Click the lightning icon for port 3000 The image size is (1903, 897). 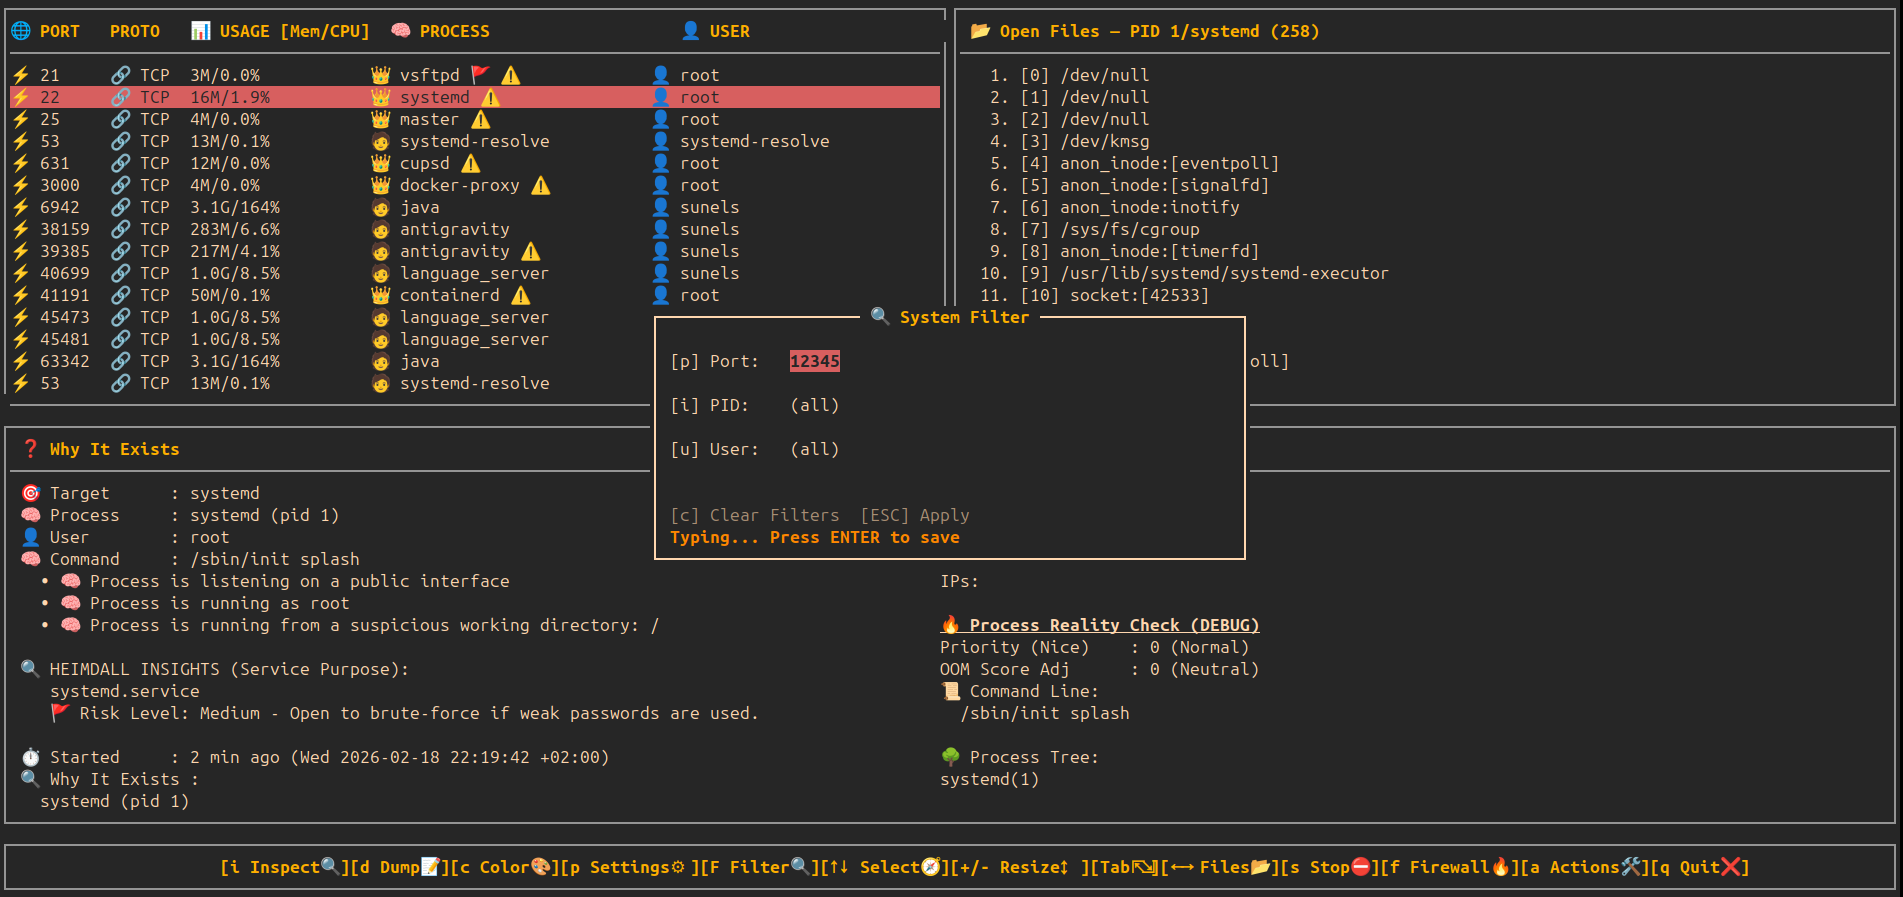pyautogui.click(x=21, y=185)
